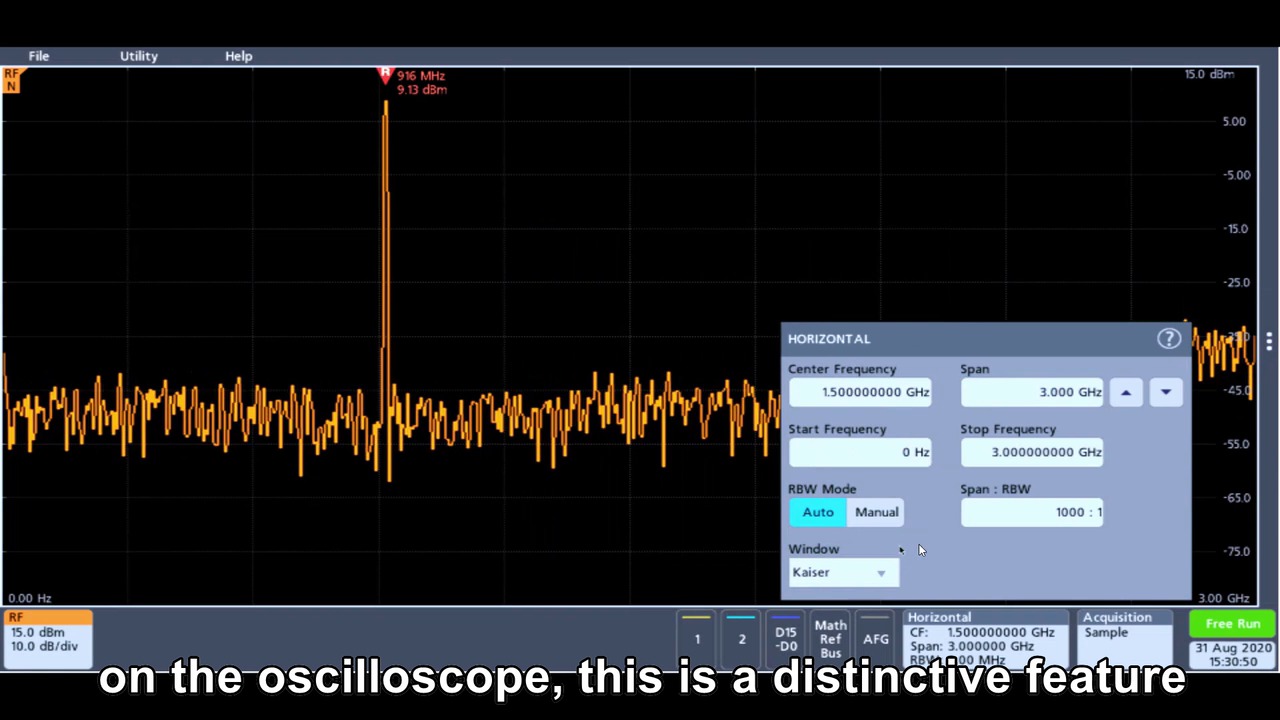Edit the Center Frequency value

tap(861, 391)
